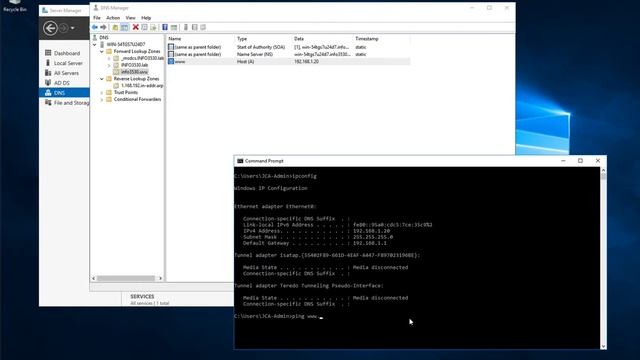Open the Action menu in DNS Manager

tap(113, 18)
